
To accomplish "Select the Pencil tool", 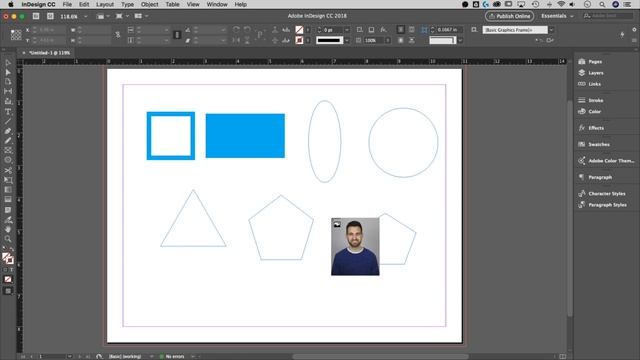I will click(8, 141).
